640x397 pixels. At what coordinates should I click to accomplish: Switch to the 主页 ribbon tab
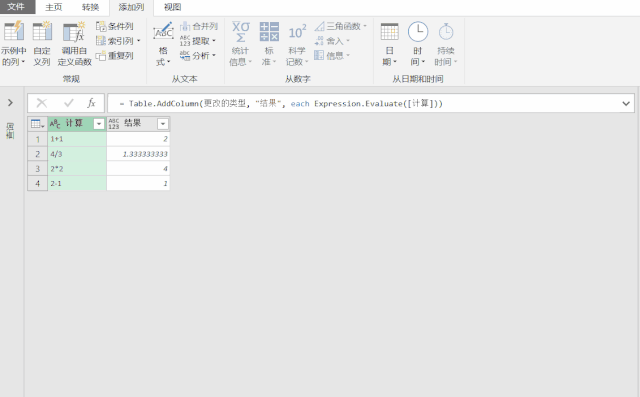(53, 7)
